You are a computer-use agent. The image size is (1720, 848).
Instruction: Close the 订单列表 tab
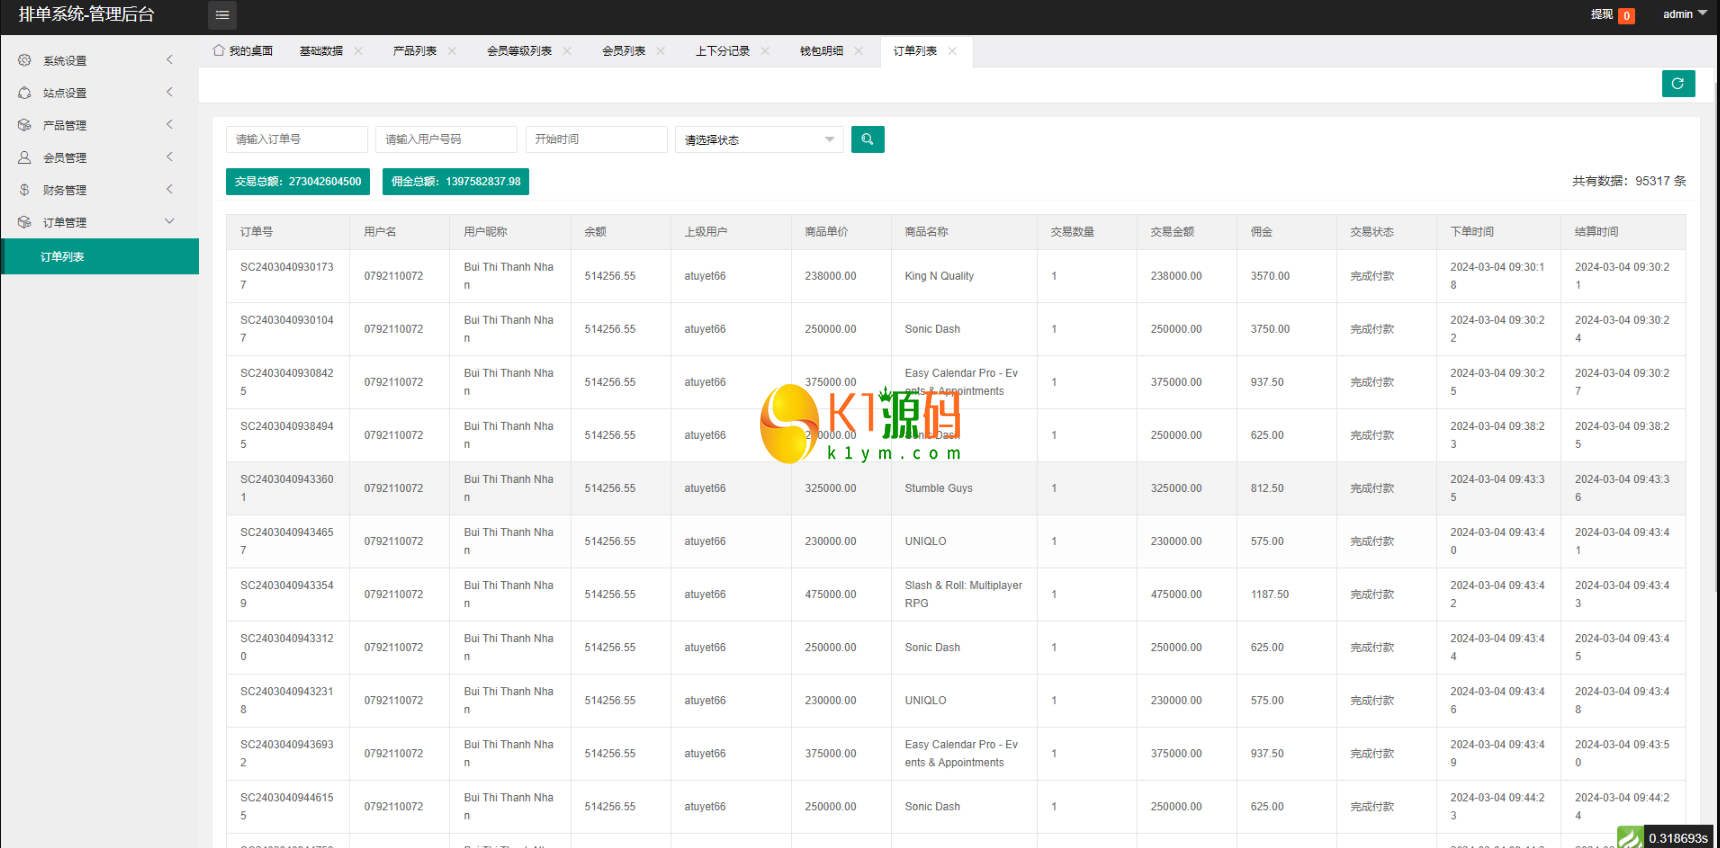[x=952, y=51]
